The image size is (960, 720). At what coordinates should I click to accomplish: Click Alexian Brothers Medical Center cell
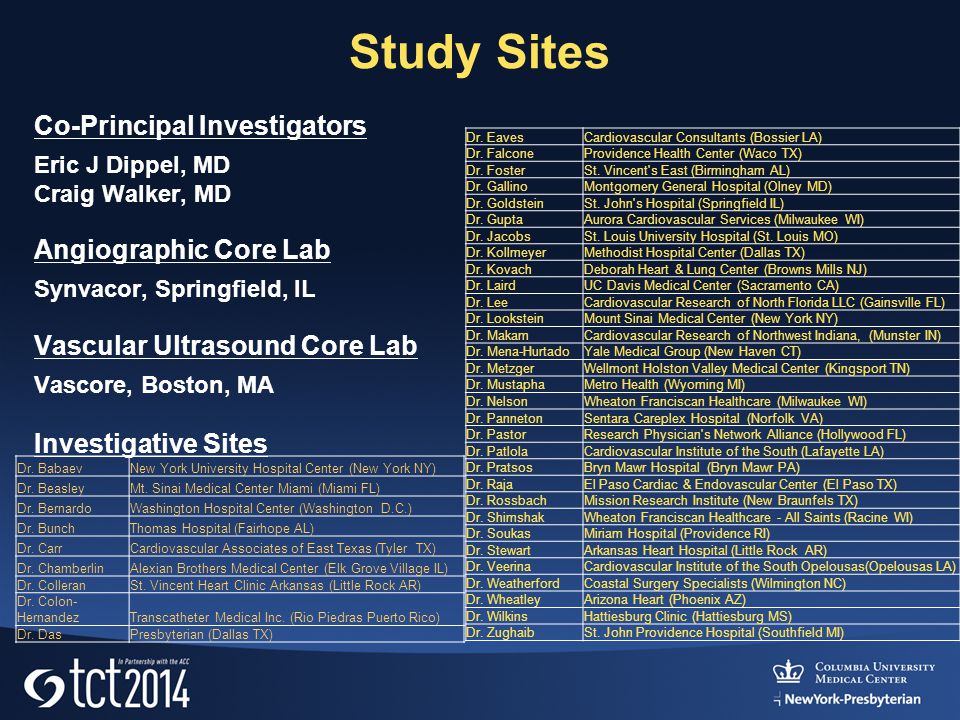point(296,568)
